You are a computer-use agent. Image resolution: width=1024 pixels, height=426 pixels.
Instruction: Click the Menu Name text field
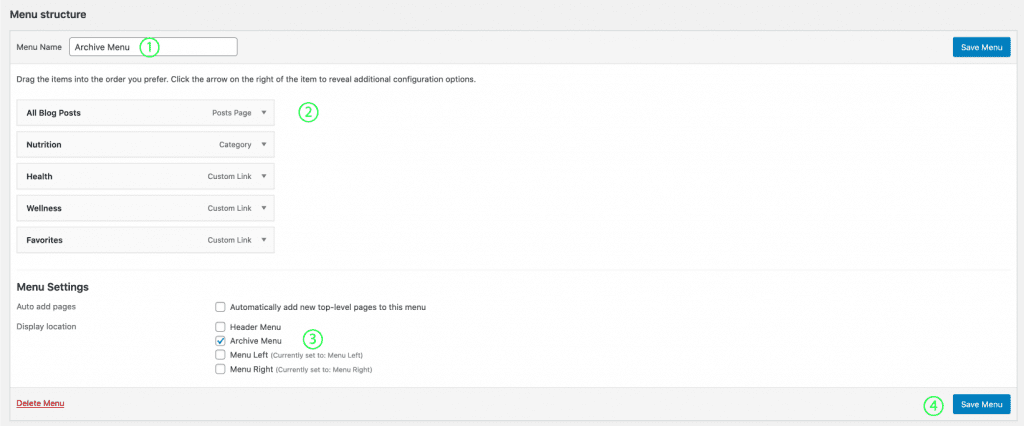[152, 47]
